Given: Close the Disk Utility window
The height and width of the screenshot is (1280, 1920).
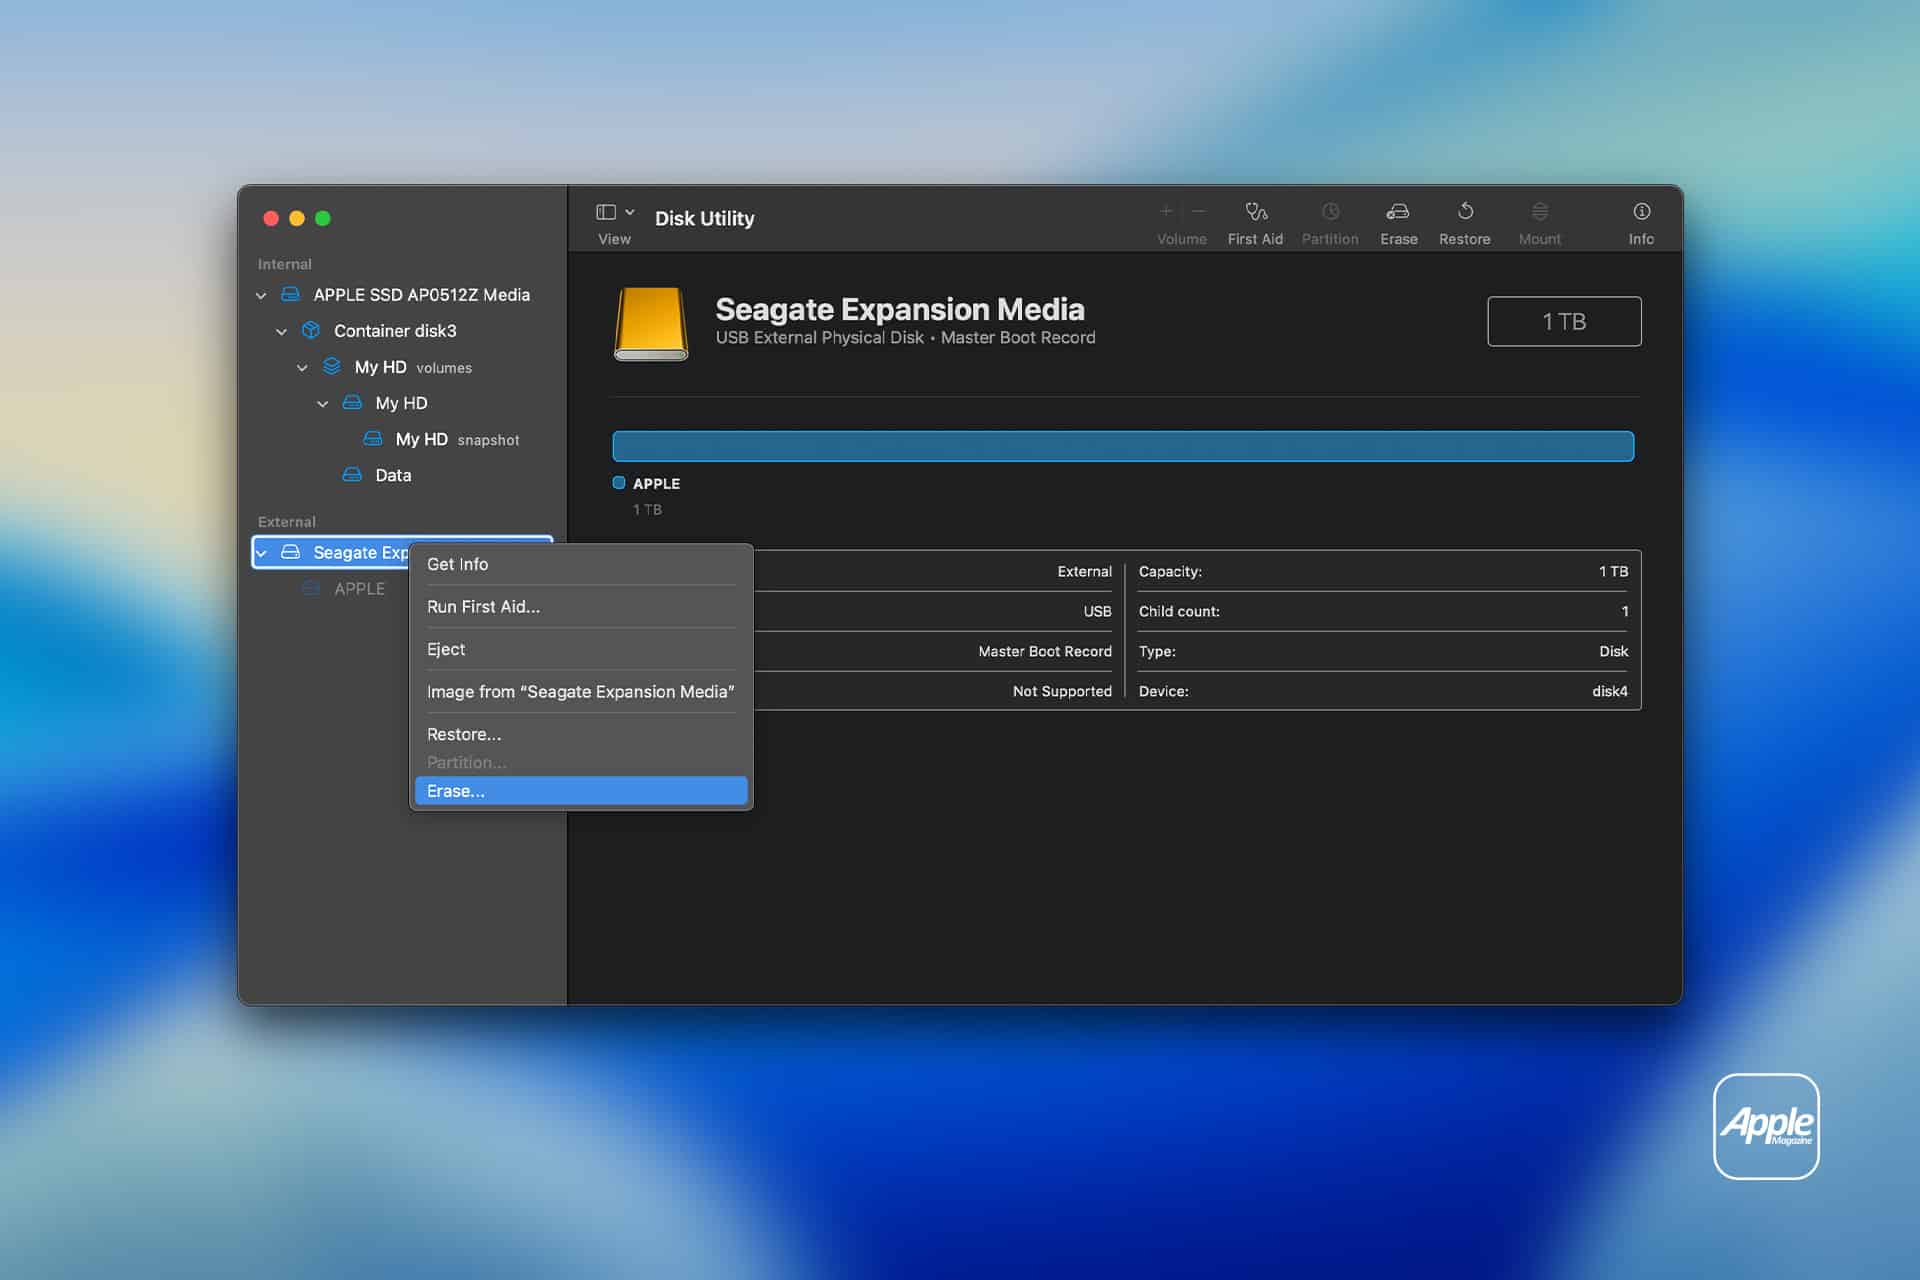Looking at the screenshot, I should [271, 218].
